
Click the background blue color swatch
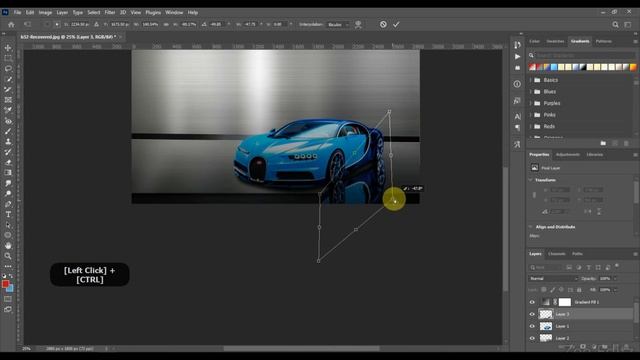(x=11, y=289)
